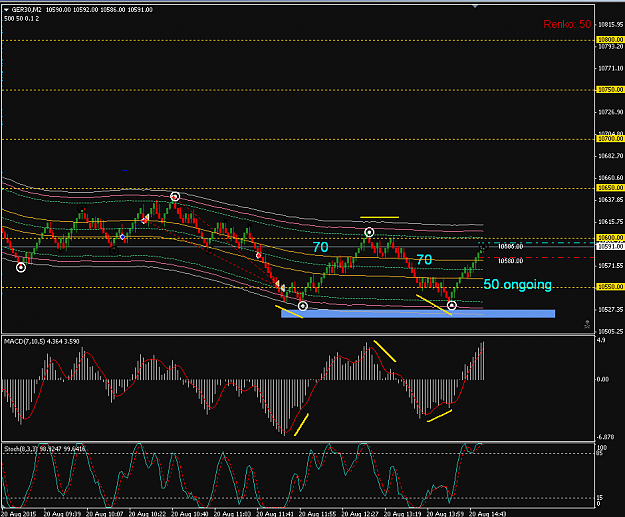Click the '20 Aug 11:55' time label

(318, 514)
